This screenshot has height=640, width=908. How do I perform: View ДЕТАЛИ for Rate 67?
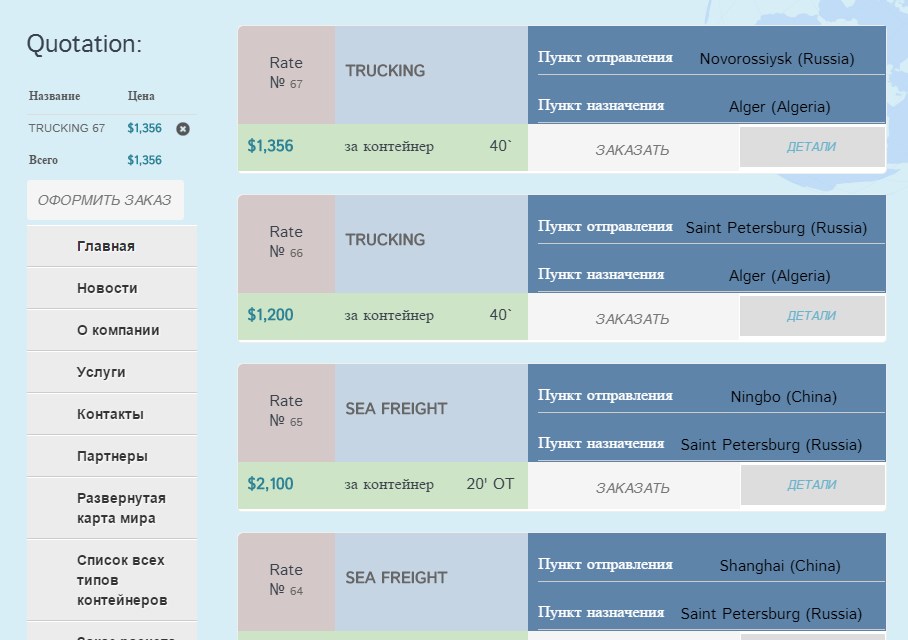coord(811,147)
